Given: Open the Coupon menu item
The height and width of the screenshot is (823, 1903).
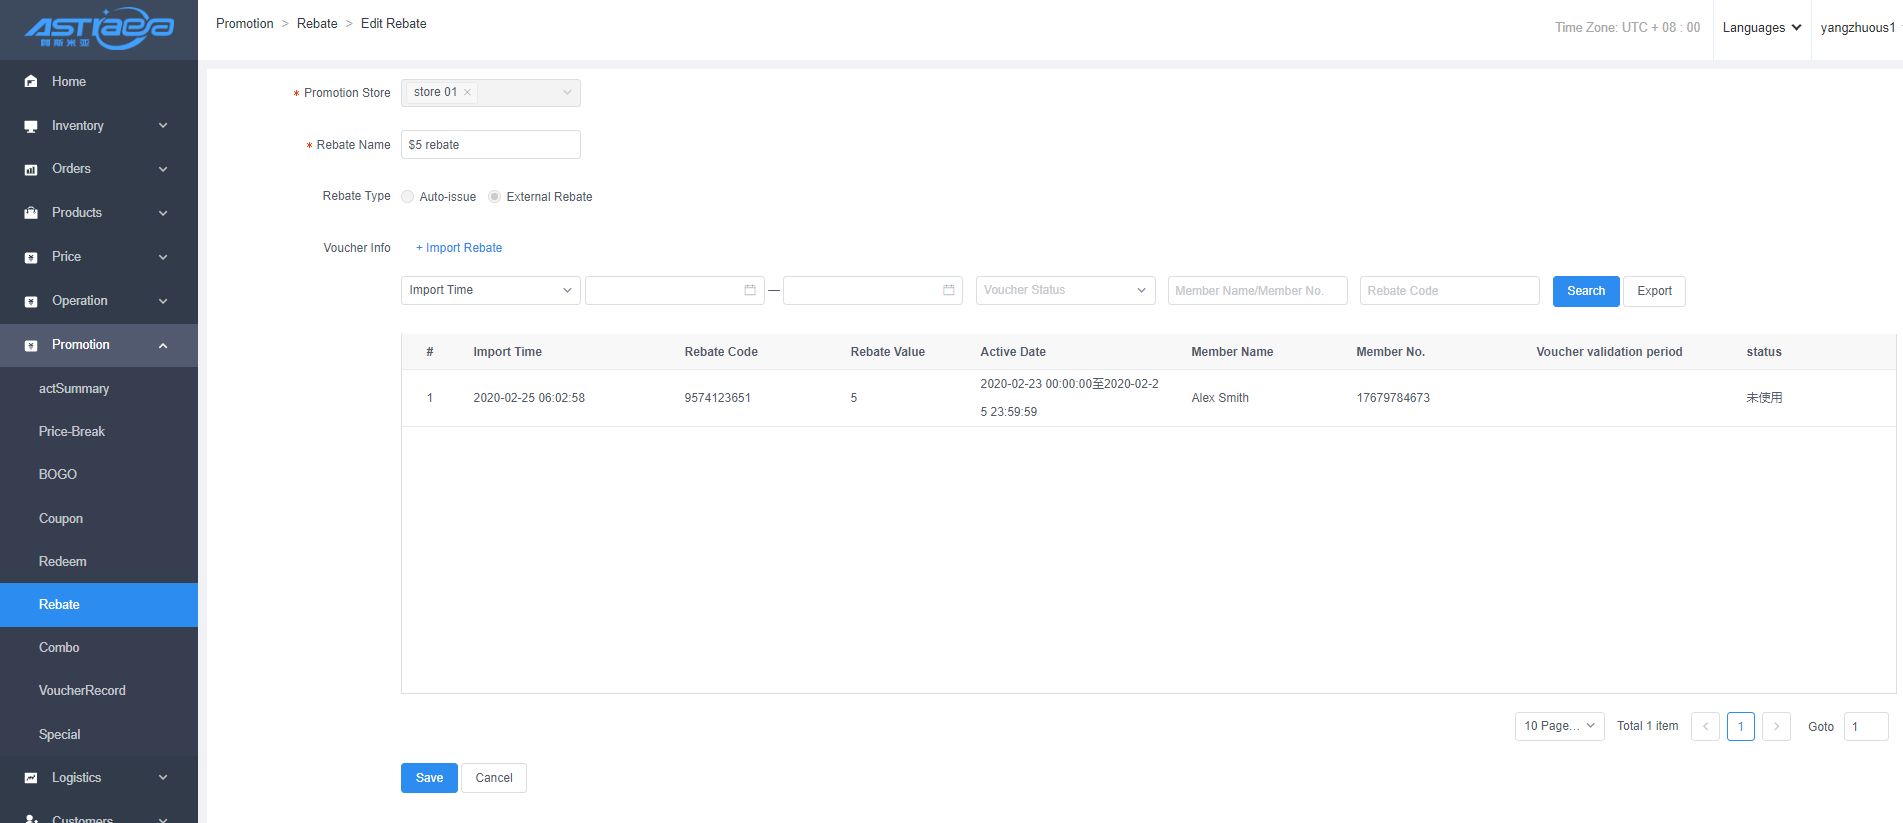Looking at the screenshot, I should (61, 518).
